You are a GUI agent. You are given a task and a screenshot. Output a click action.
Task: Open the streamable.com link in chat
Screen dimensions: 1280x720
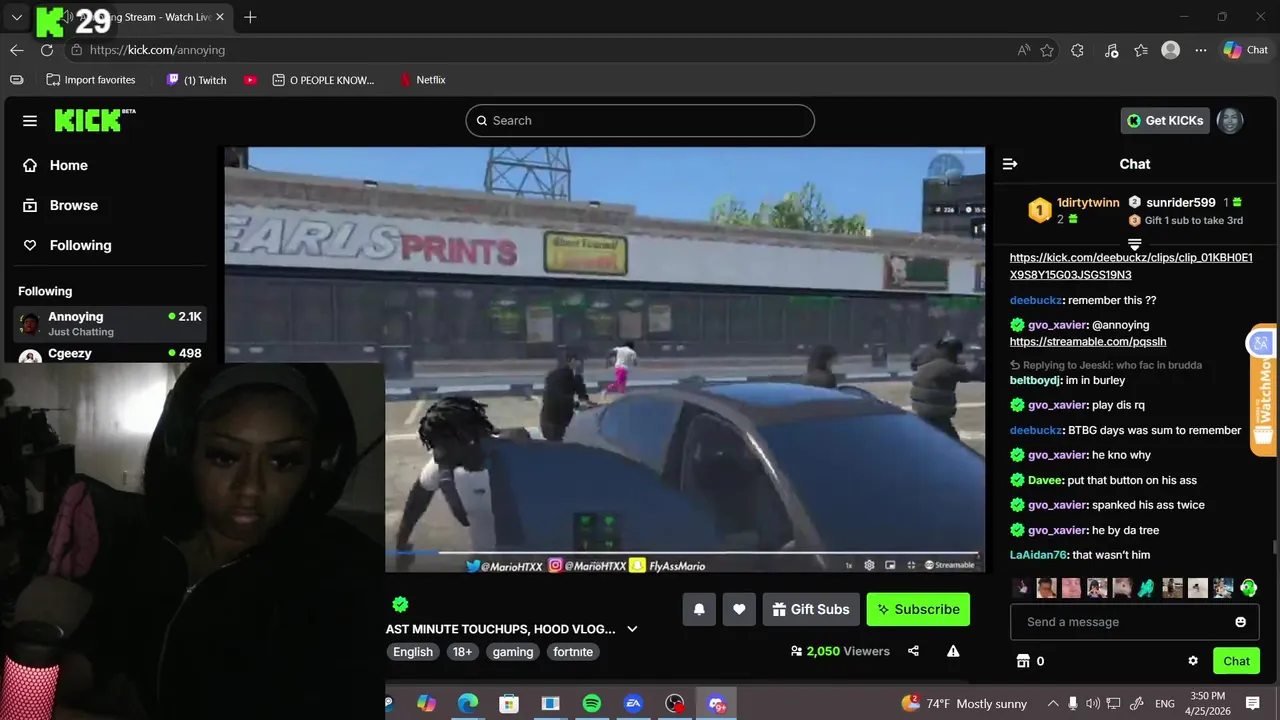pyautogui.click(x=1088, y=342)
